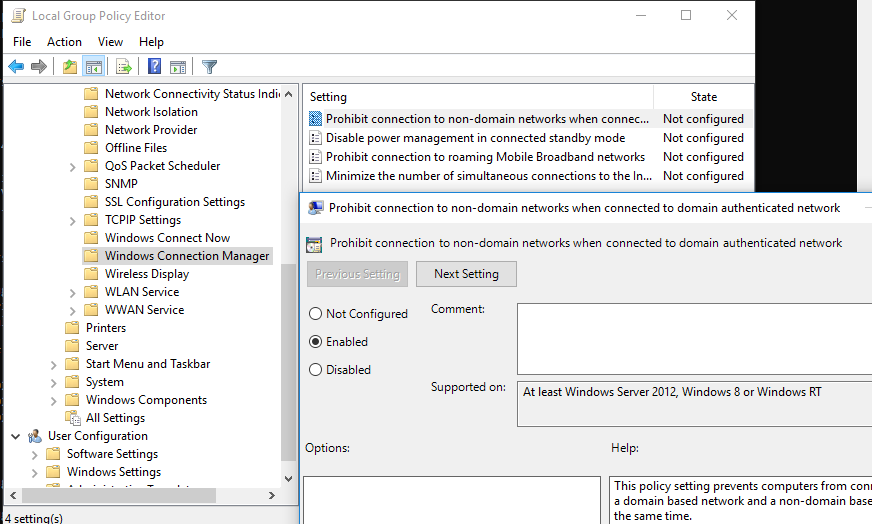
Task: Click the Network Isolation folder icon
Action: click(91, 112)
